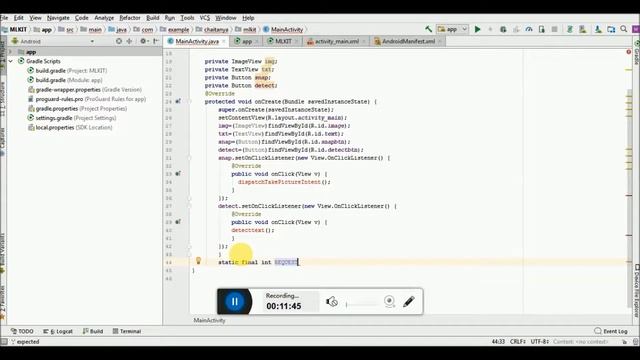Viewport: 640px width, 360px height.
Task: Open the Project panel settings gear
Action: click(x=144, y=41)
